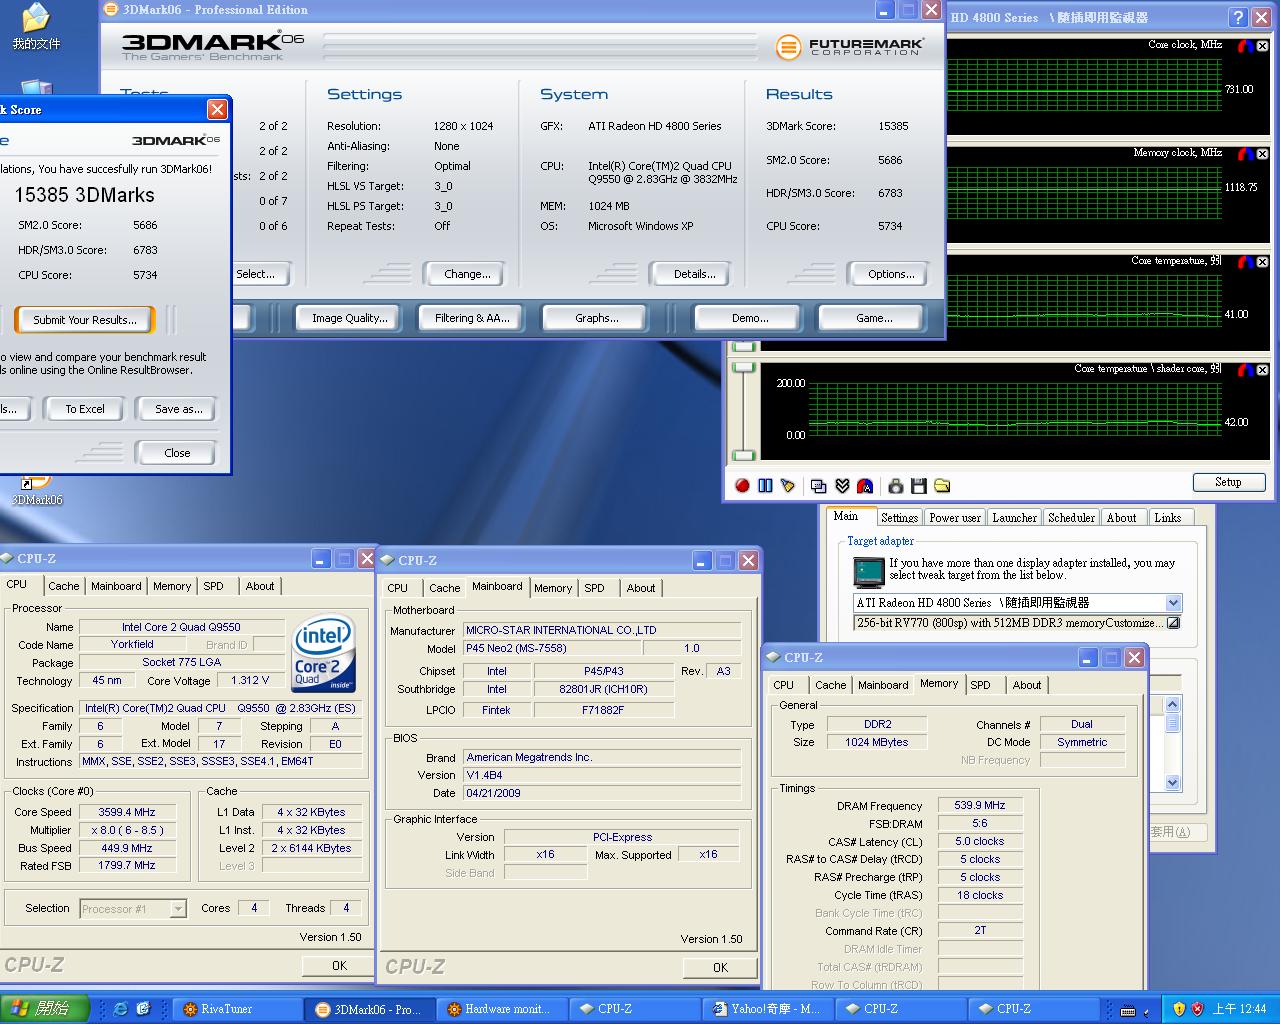Pause monitoring with the blue pause icon

pyautogui.click(x=765, y=486)
